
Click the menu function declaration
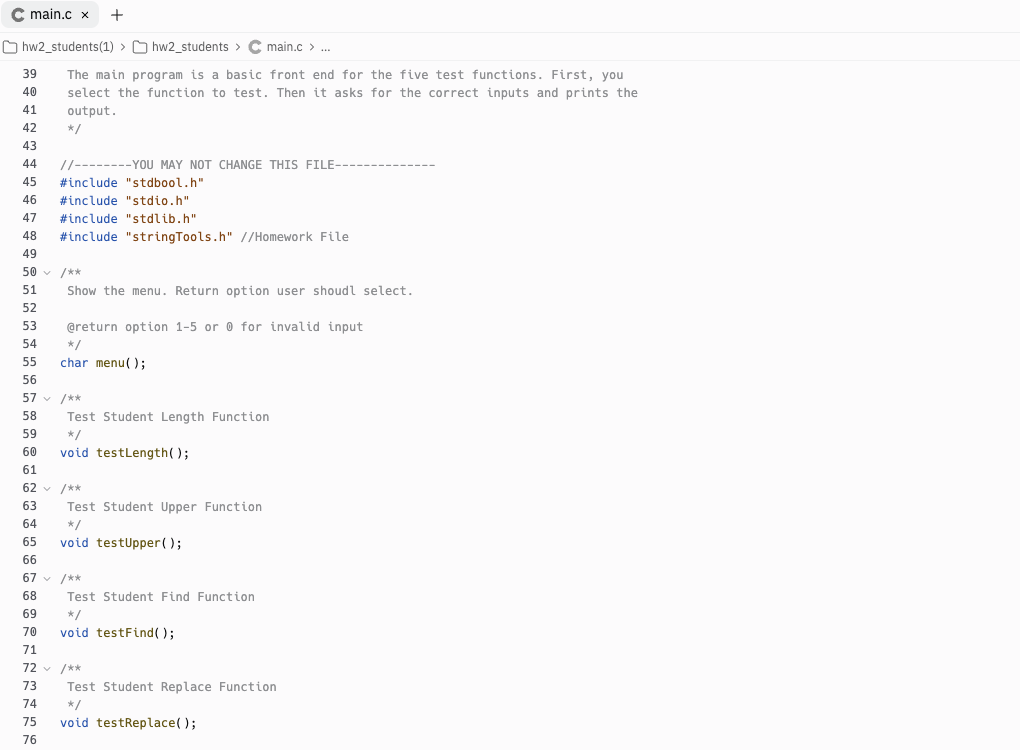click(x=112, y=362)
